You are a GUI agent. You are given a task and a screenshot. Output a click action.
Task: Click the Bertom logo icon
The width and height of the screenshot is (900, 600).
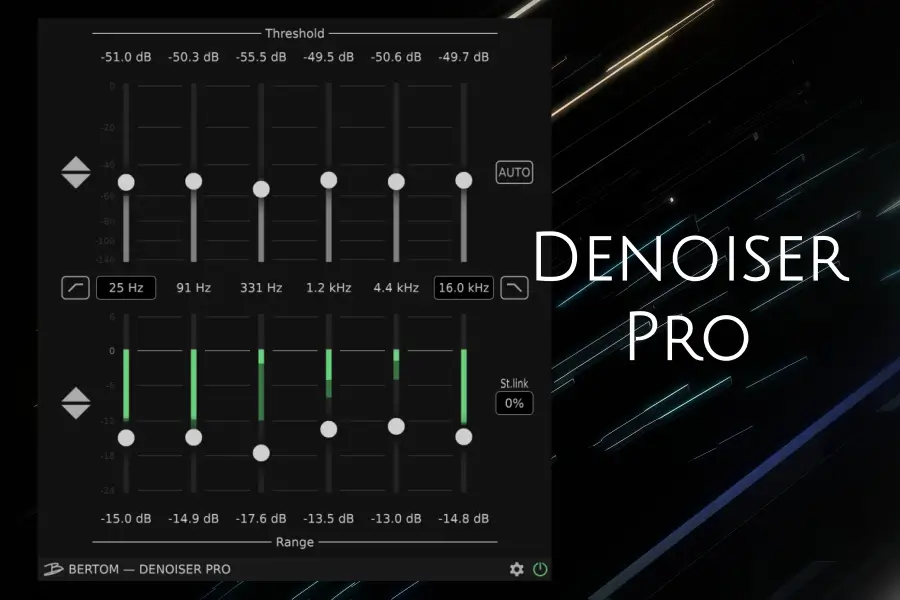coord(53,569)
